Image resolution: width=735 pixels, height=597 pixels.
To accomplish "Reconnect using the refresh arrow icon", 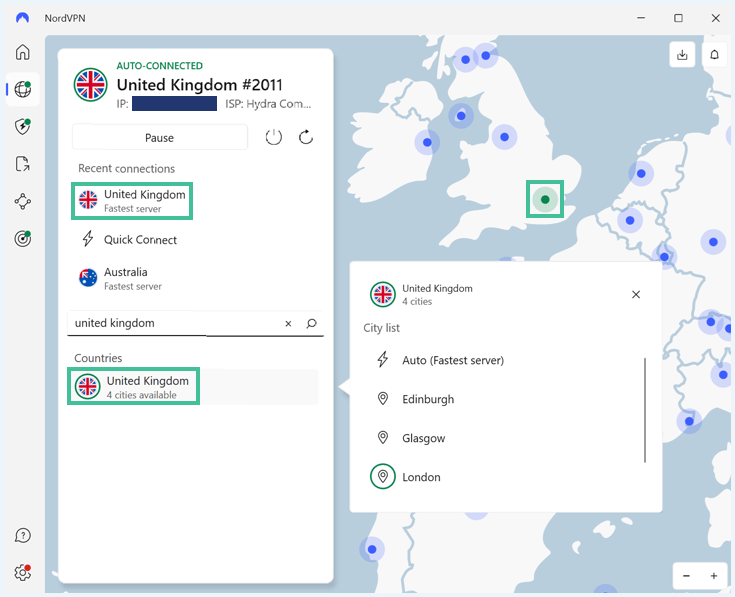I will click(306, 137).
